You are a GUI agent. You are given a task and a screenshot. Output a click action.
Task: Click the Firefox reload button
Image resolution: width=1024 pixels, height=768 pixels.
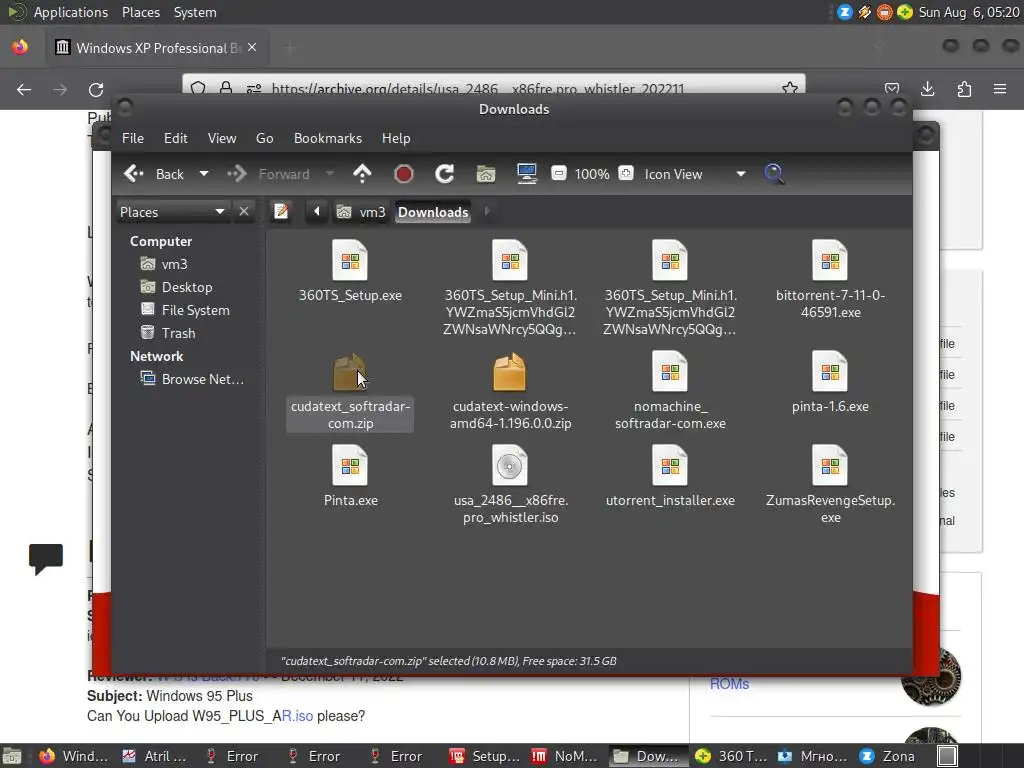coord(96,89)
